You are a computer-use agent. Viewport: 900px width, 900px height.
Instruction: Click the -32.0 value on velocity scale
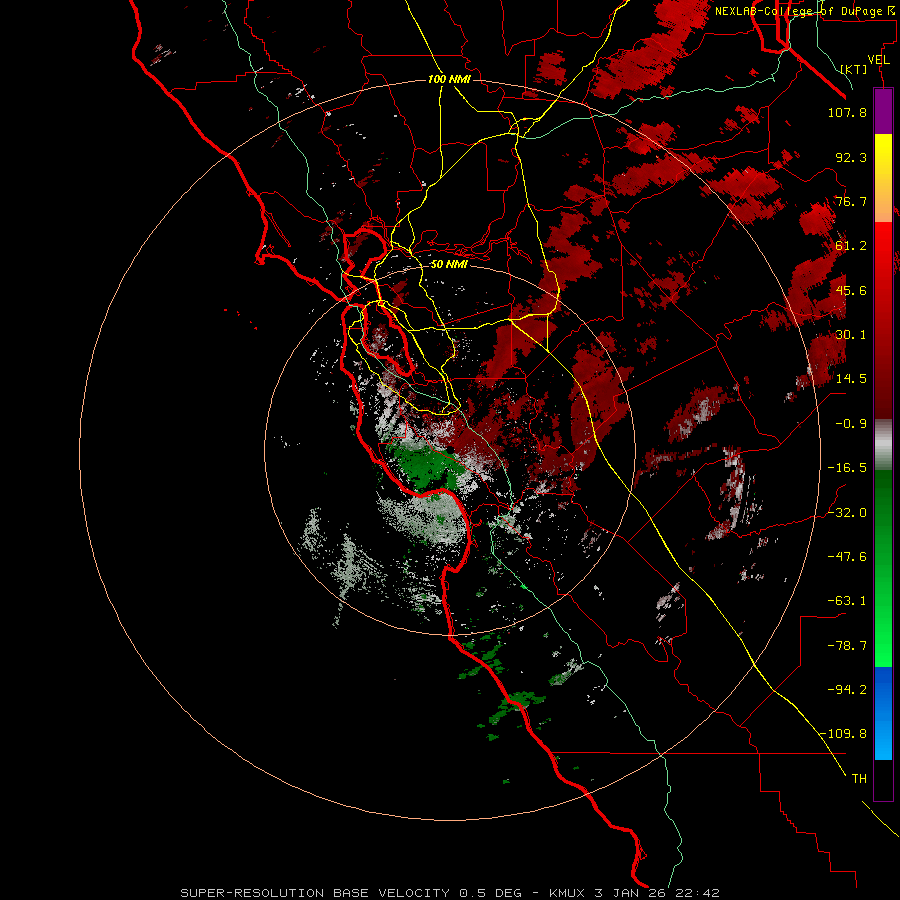847,513
